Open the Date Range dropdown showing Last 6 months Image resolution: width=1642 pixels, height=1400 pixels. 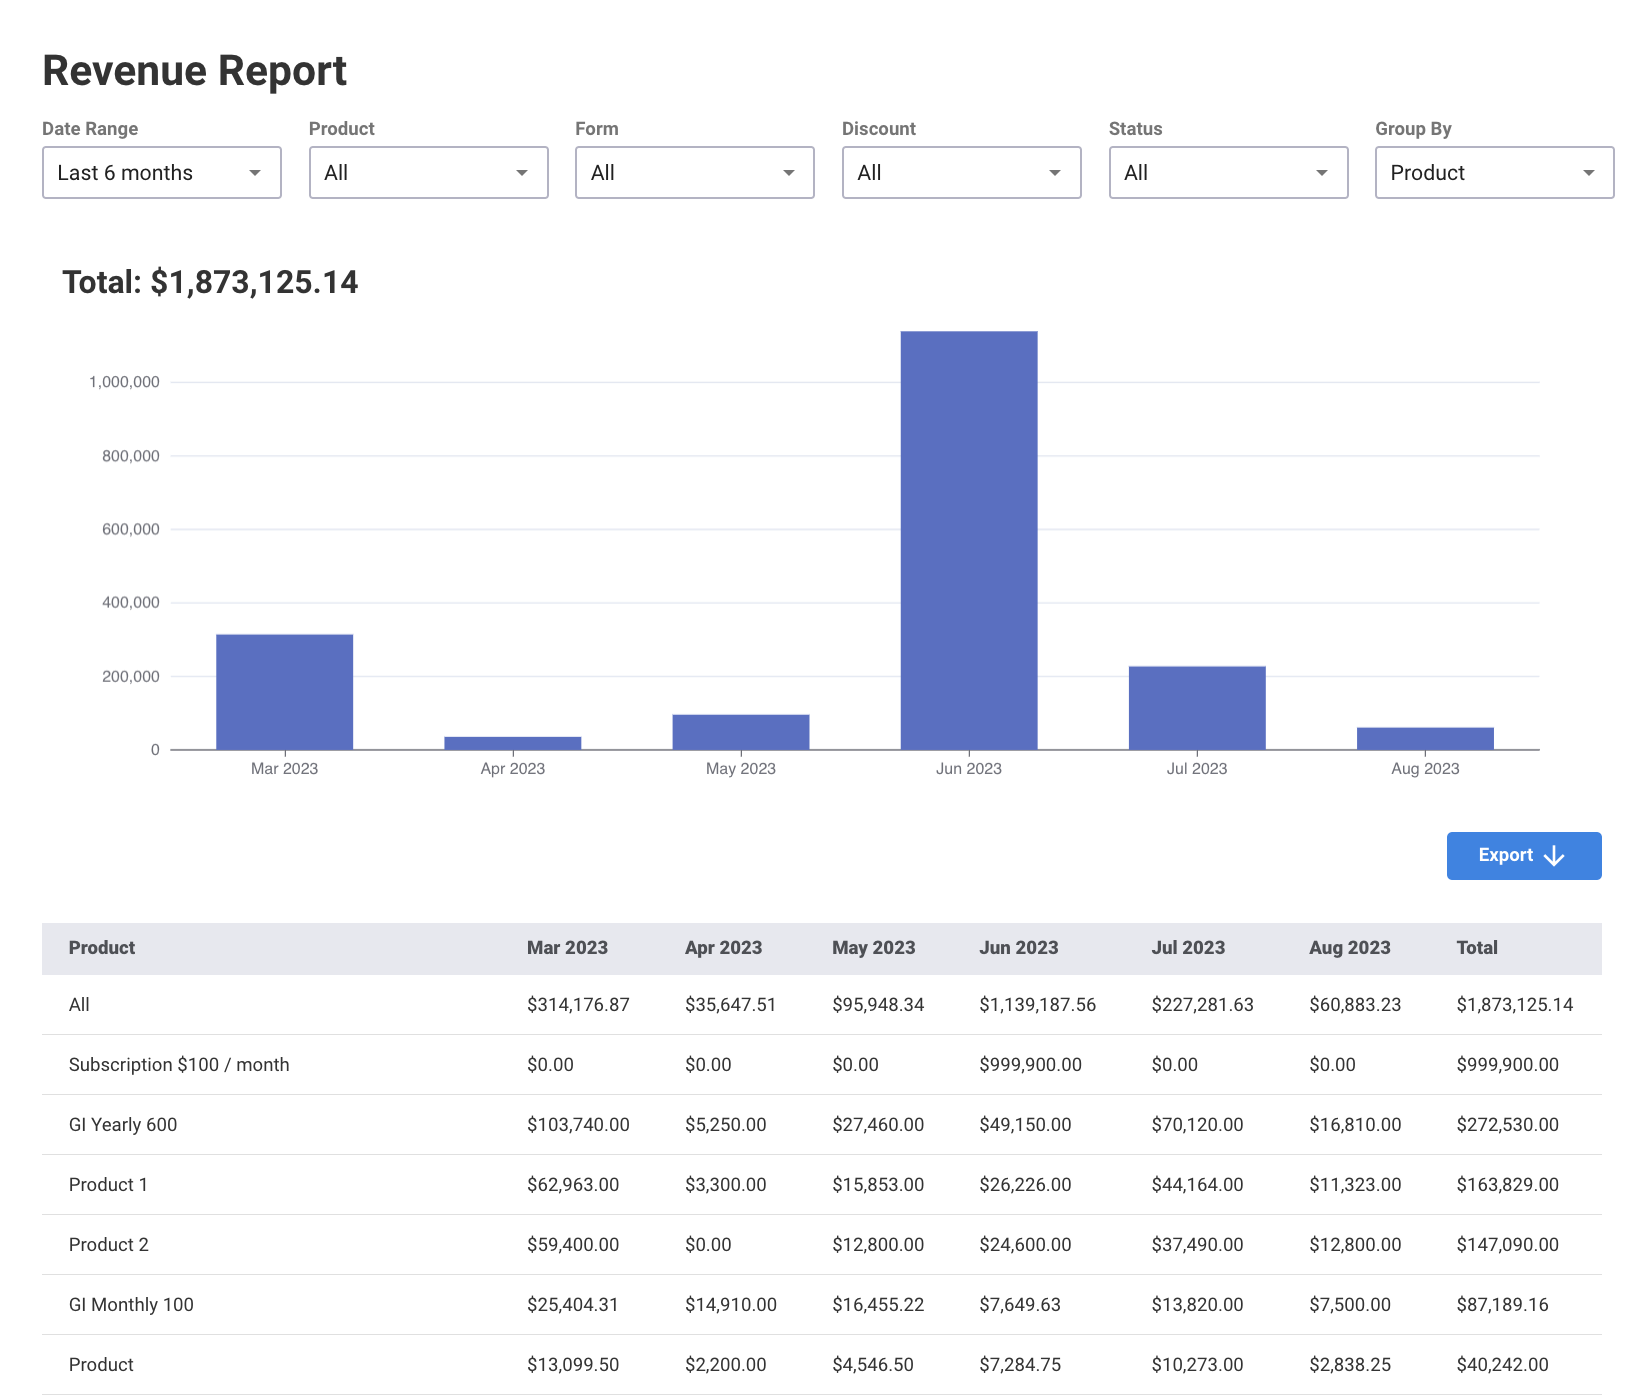(x=162, y=173)
